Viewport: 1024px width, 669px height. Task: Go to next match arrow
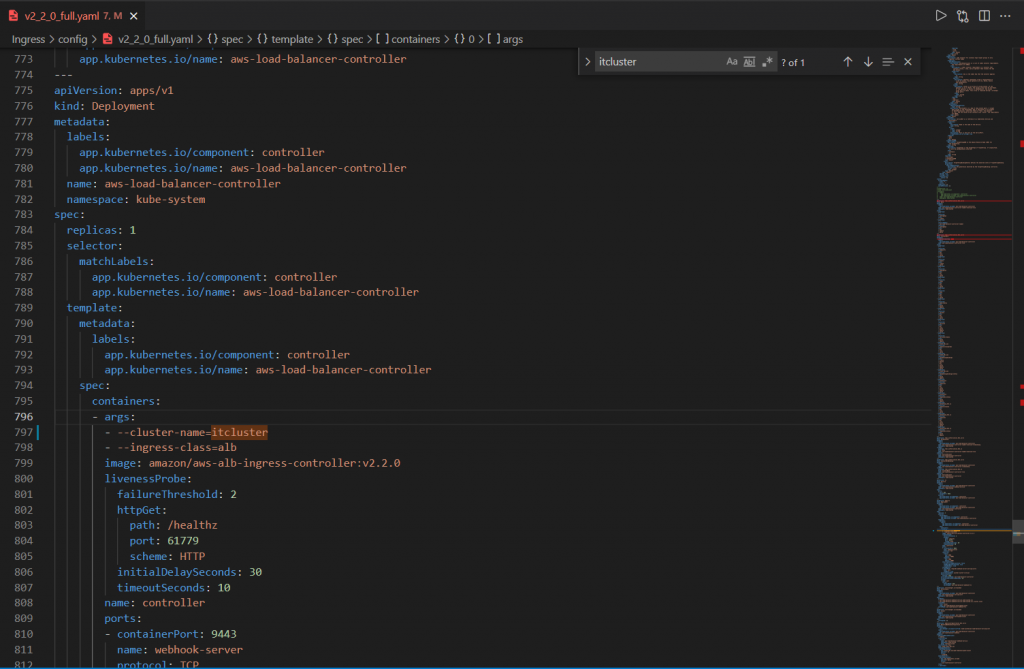pos(868,61)
